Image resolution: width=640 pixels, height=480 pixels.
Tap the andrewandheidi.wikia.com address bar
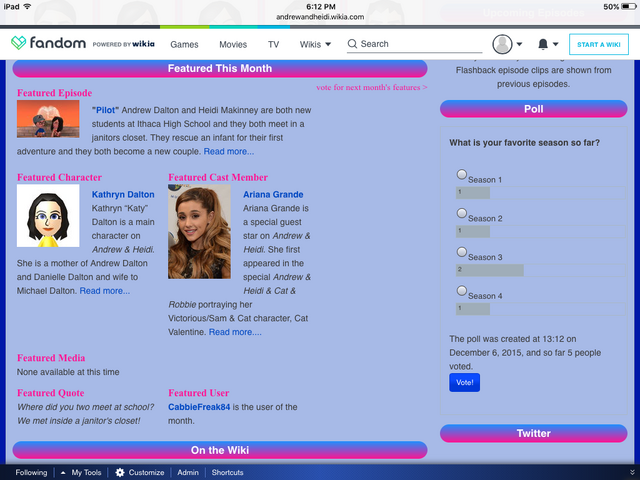(320, 17)
